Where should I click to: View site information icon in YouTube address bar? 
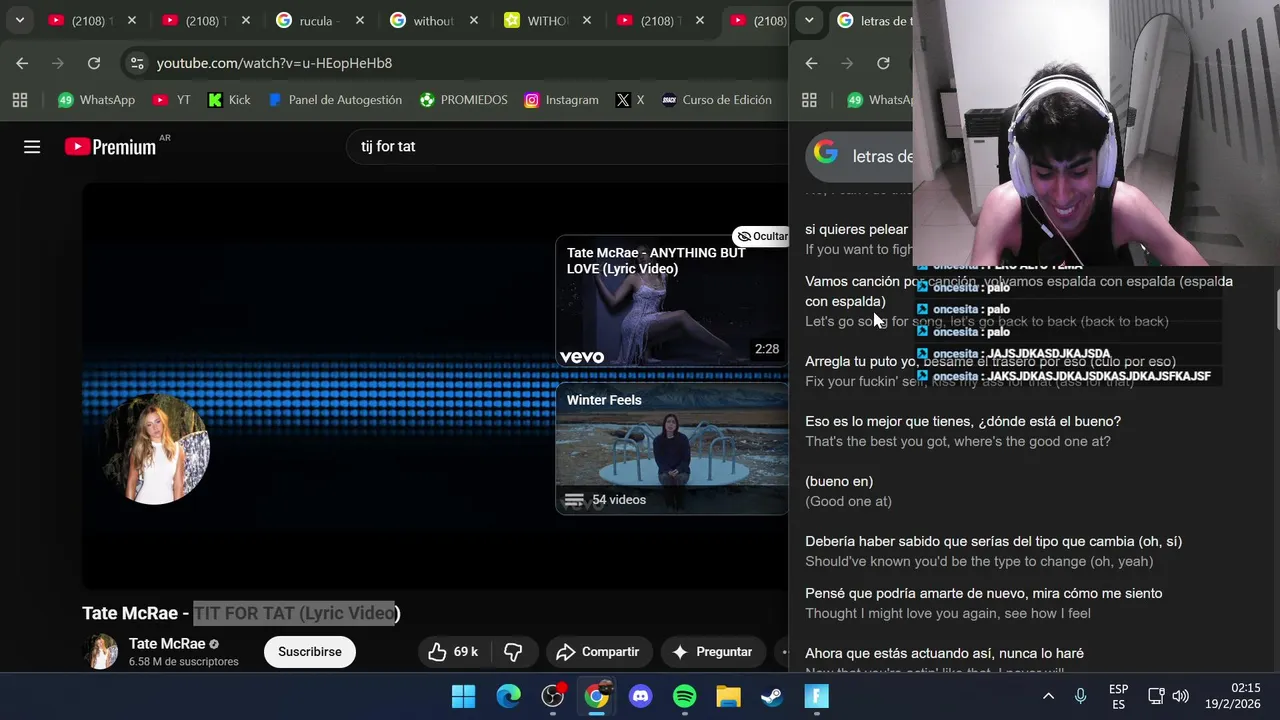137,63
